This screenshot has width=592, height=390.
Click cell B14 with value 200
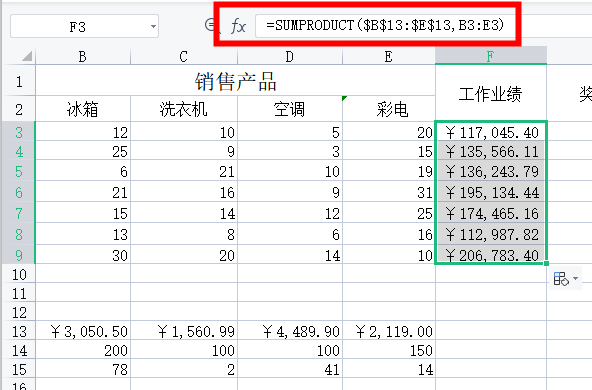[83, 350]
